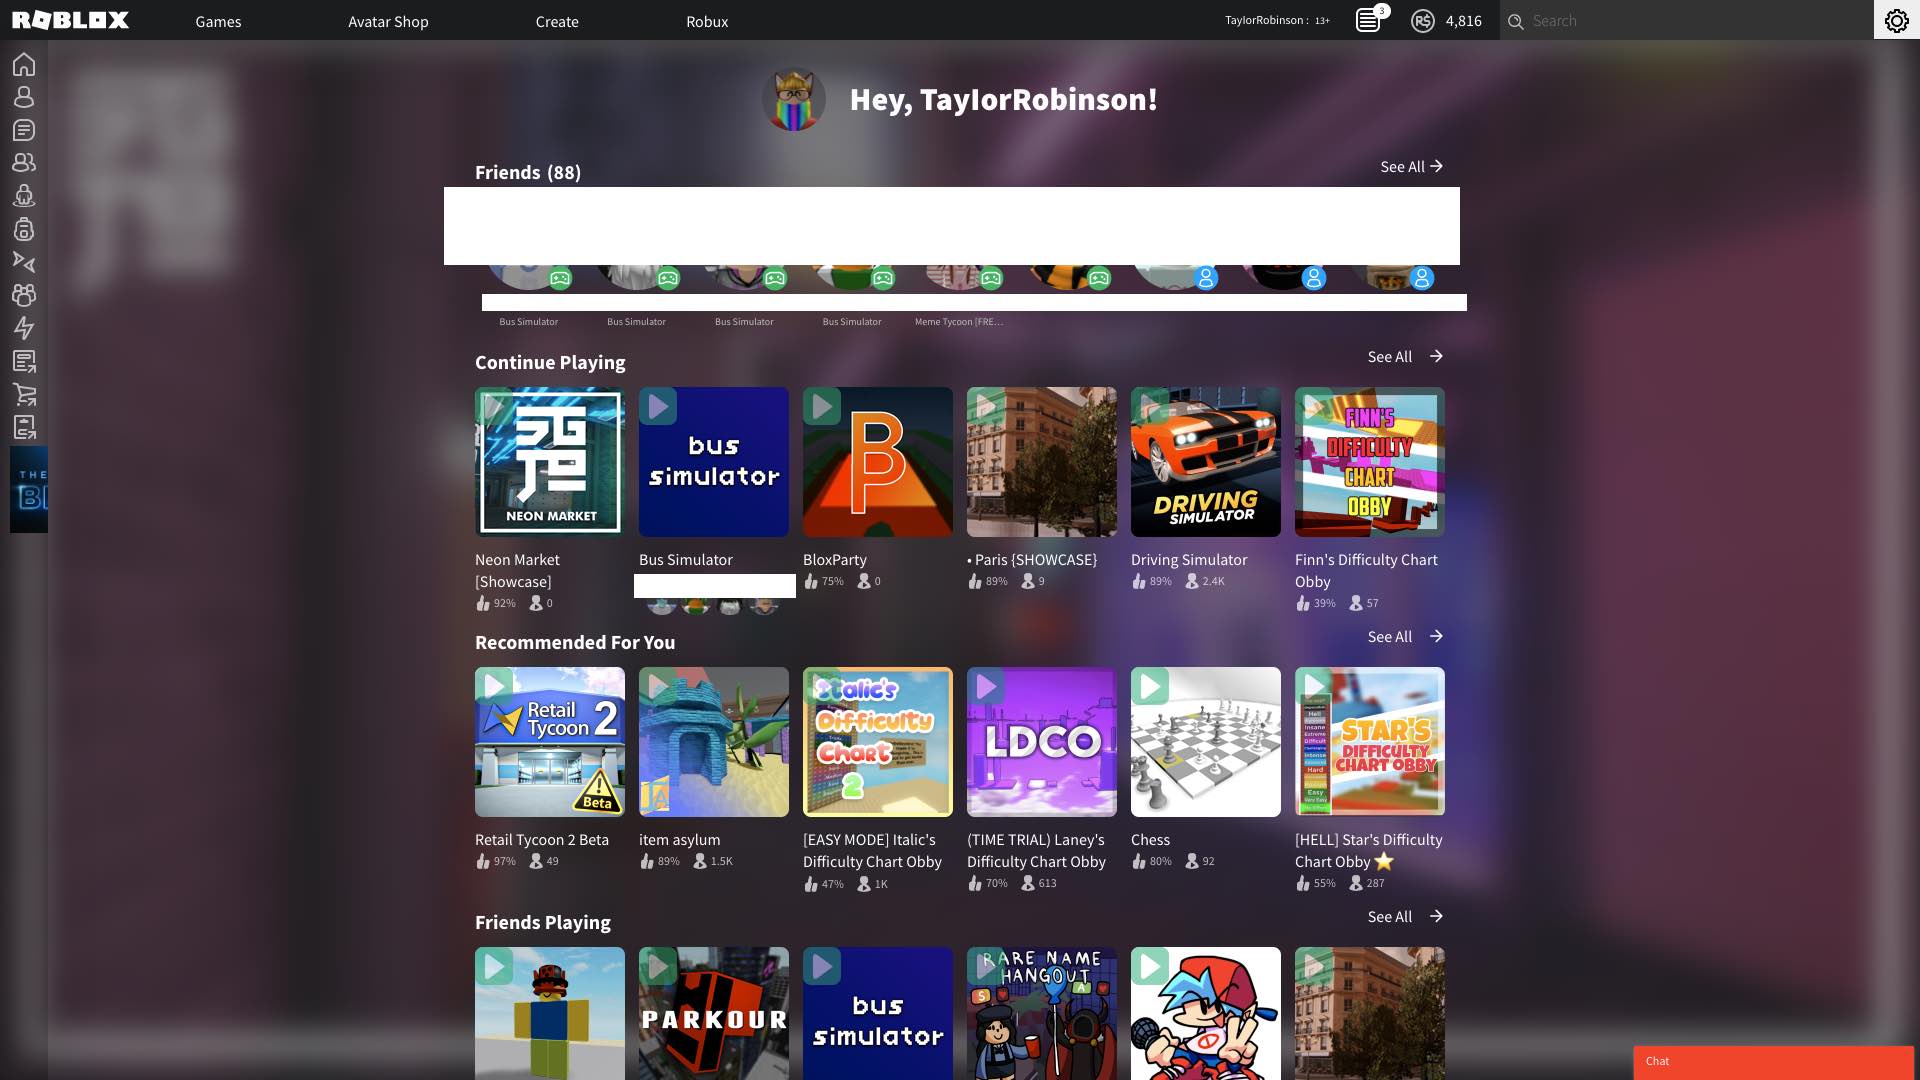The image size is (1920, 1080).
Task: Click See All for Friends Playing
Action: (x=1405, y=916)
